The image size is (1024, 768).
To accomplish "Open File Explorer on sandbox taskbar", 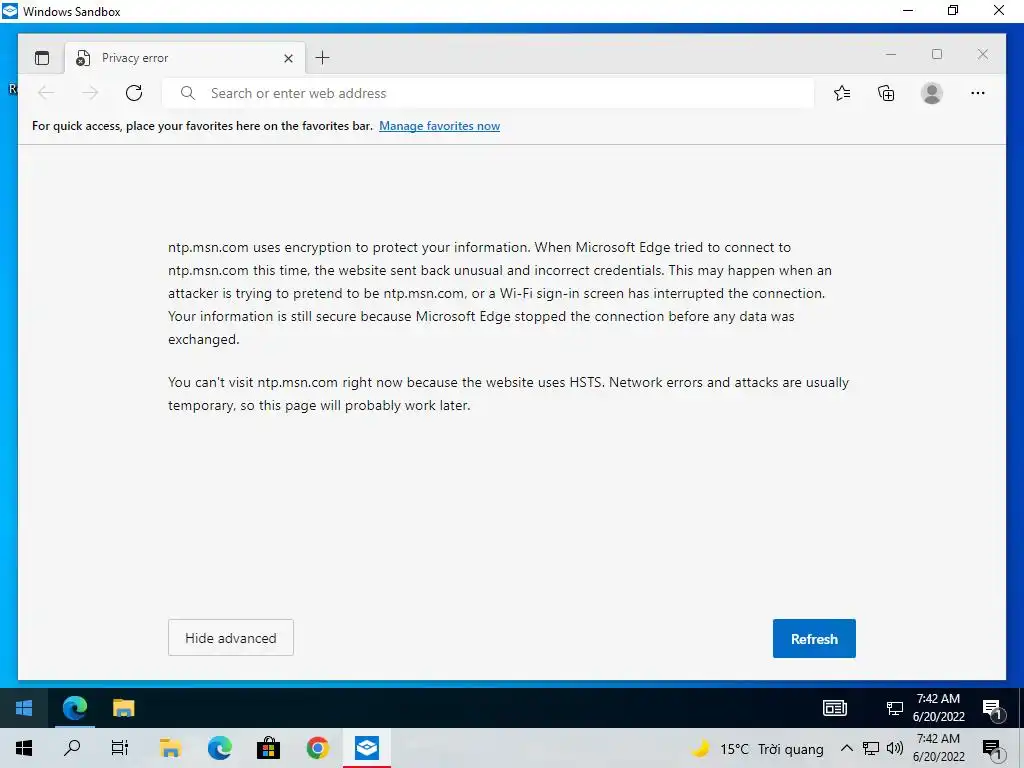I will tap(123, 708).
